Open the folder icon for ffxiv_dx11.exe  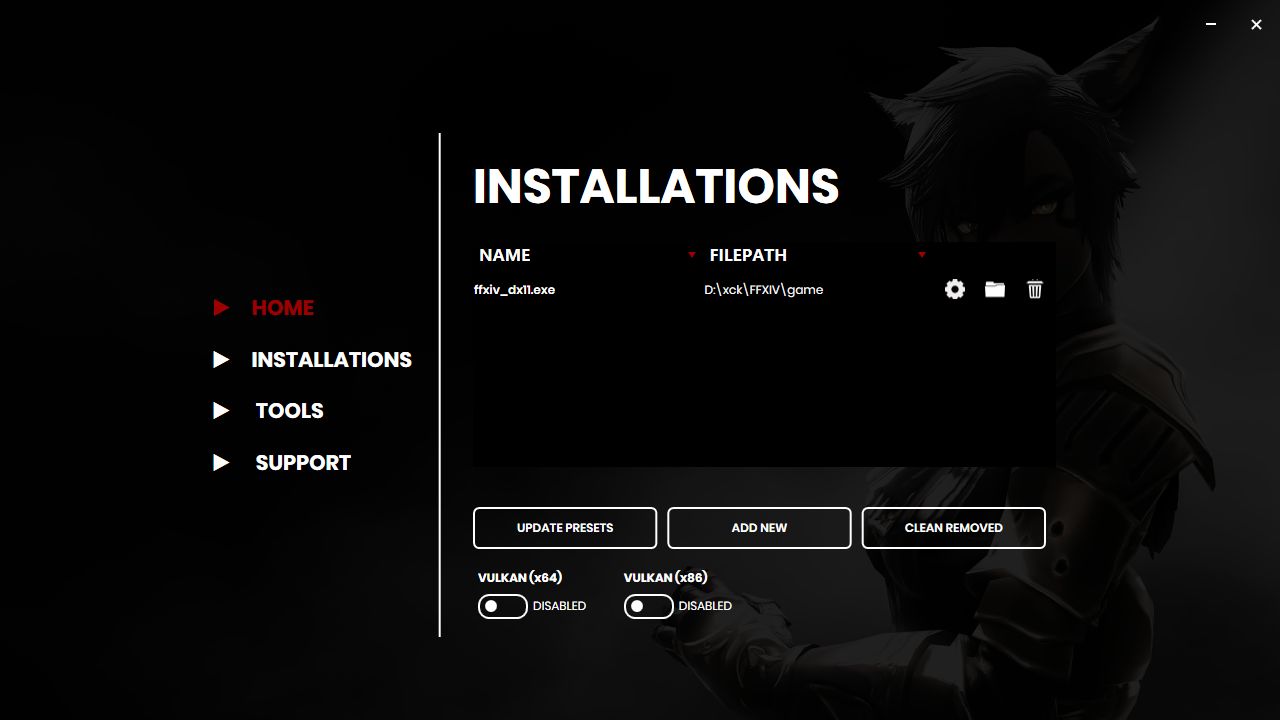pos(995,290)
